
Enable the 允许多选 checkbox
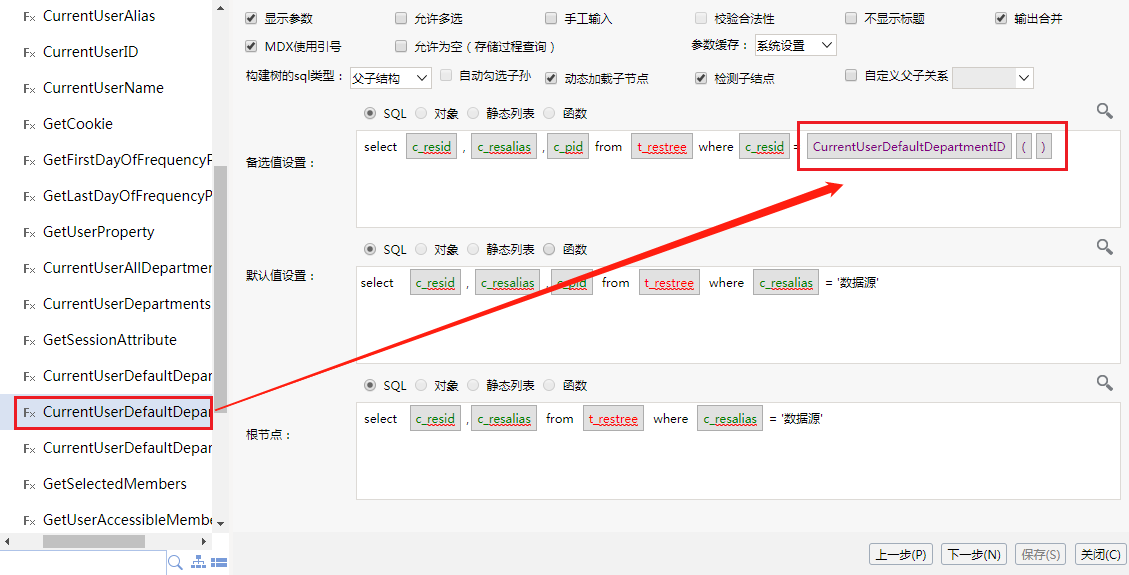tap(401, 18)
